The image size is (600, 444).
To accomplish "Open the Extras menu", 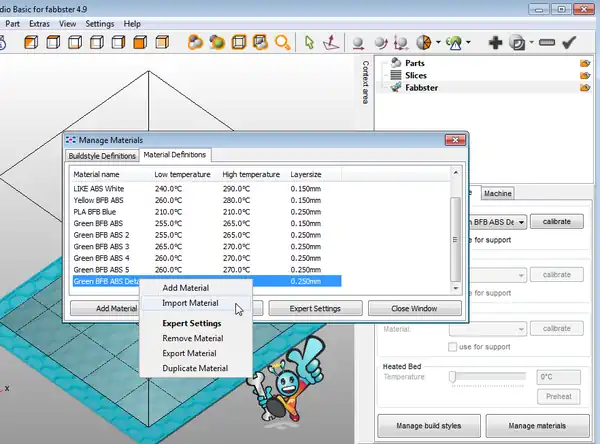I will coord(41,23).
